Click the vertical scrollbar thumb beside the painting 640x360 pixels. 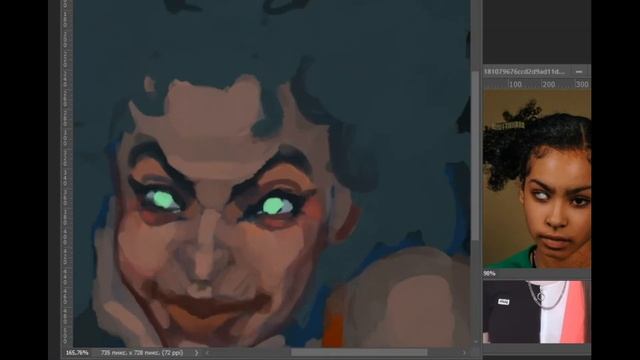point(476,156)
